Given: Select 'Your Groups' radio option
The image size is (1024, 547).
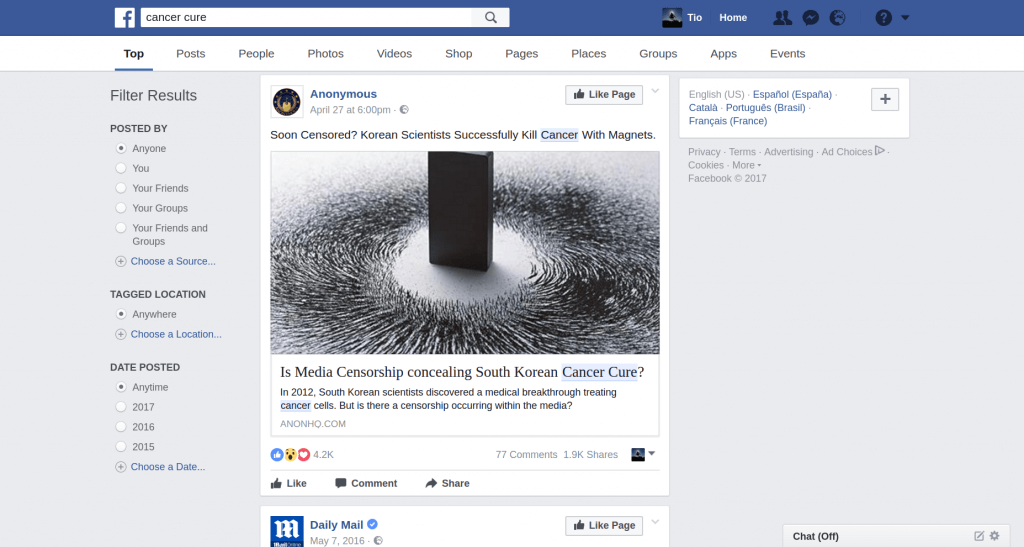Looking at the screenshot, I should pos(121,208).
